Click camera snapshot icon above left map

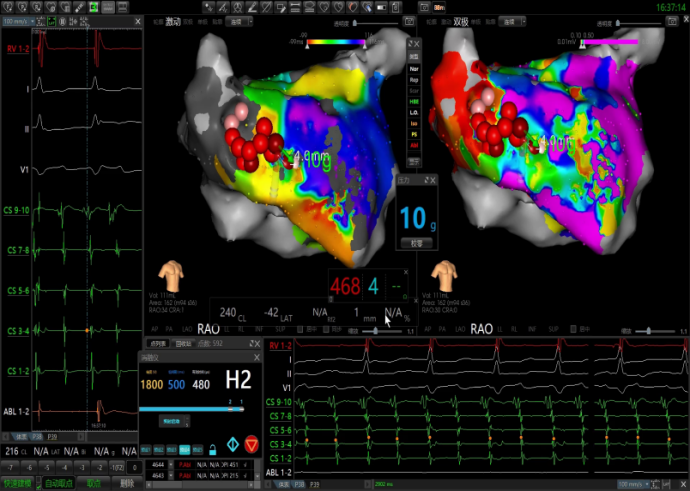click(410, 20)
